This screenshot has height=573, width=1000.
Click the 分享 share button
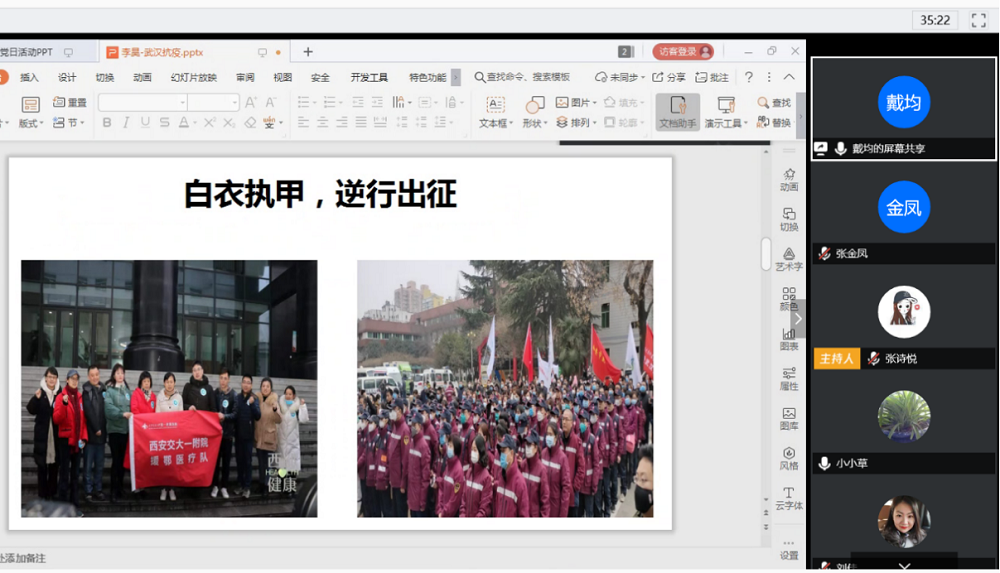click(669, 77)
